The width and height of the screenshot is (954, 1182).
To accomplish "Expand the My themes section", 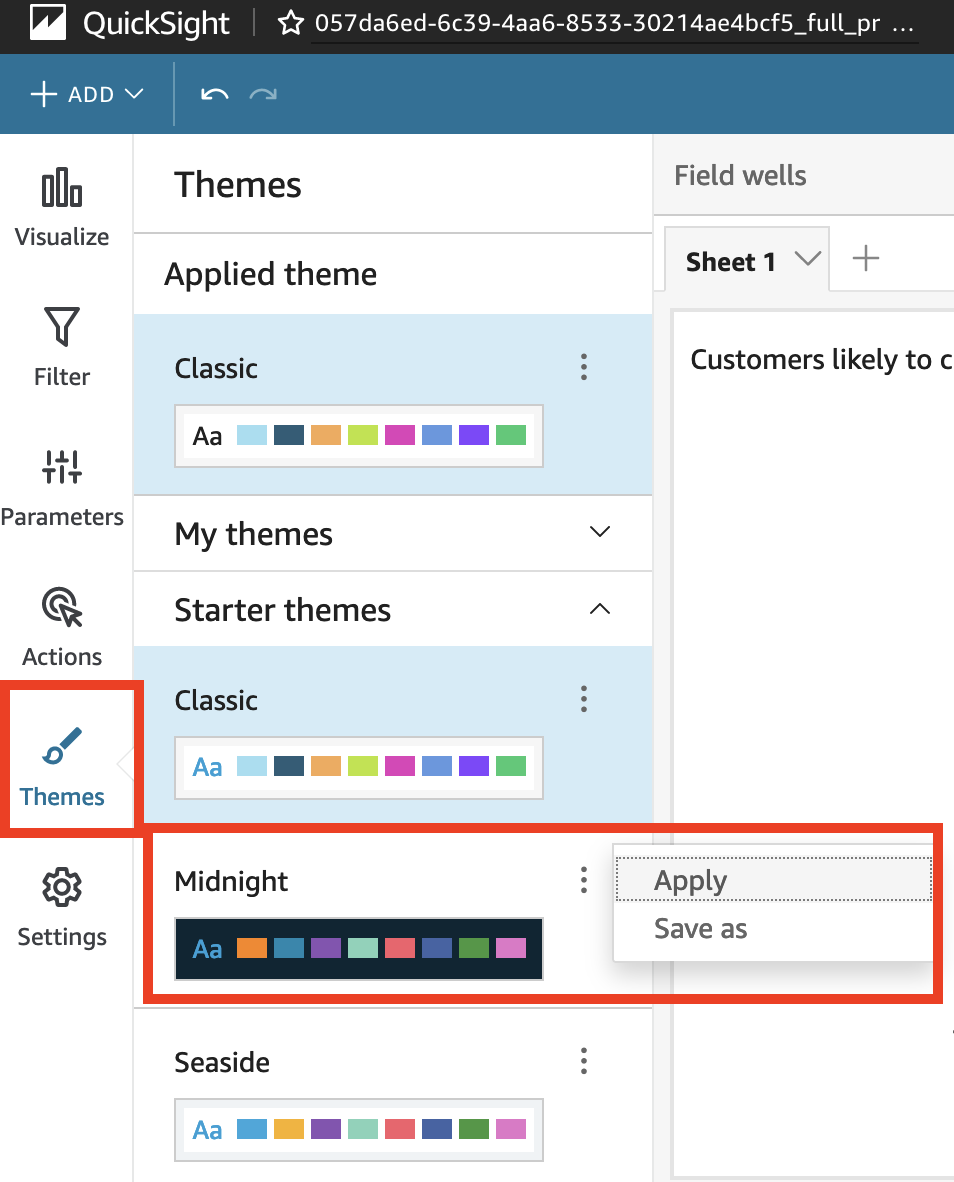I will 600,532.
